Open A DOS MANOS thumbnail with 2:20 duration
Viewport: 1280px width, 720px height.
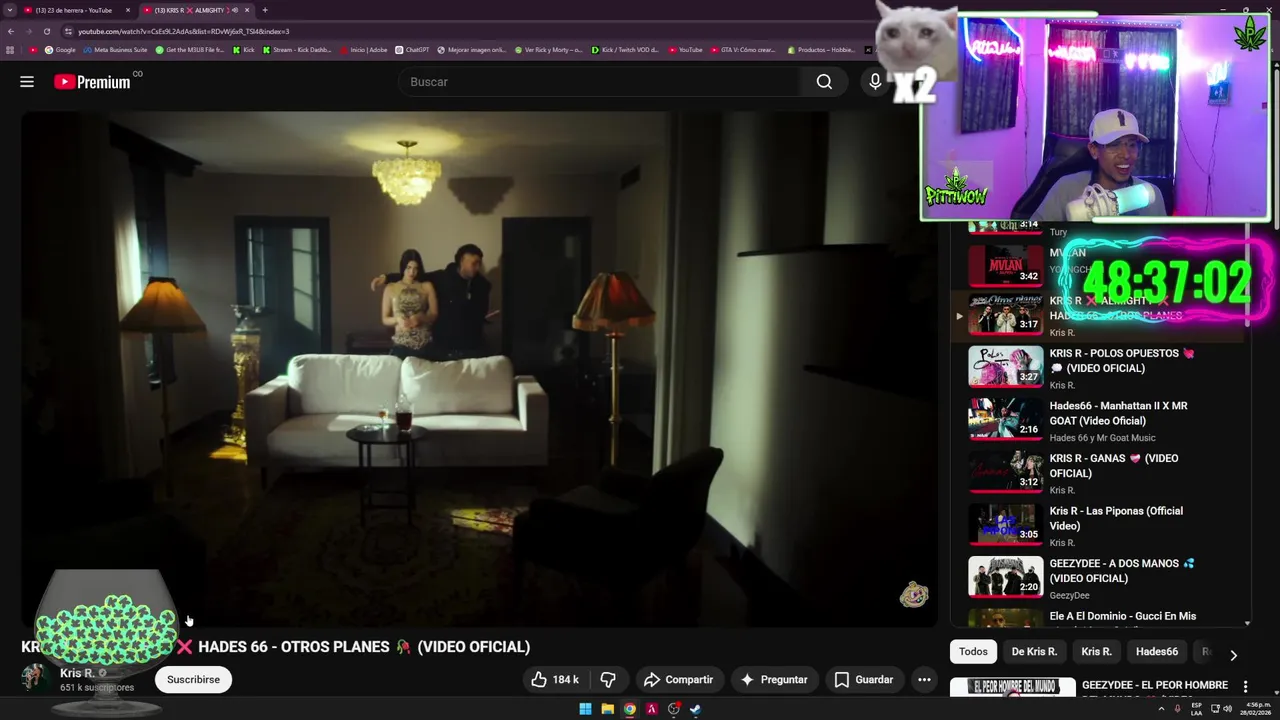point(1006,577)
